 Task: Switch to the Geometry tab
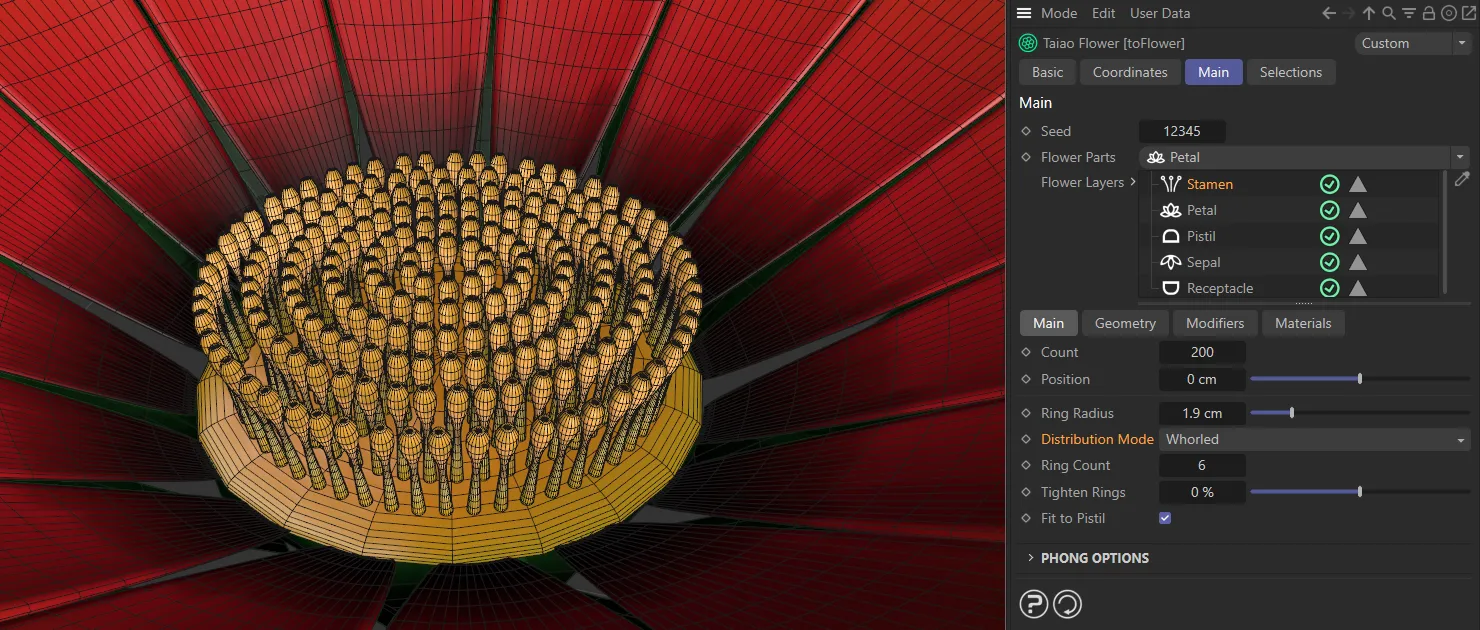(x=1125, y=323)
